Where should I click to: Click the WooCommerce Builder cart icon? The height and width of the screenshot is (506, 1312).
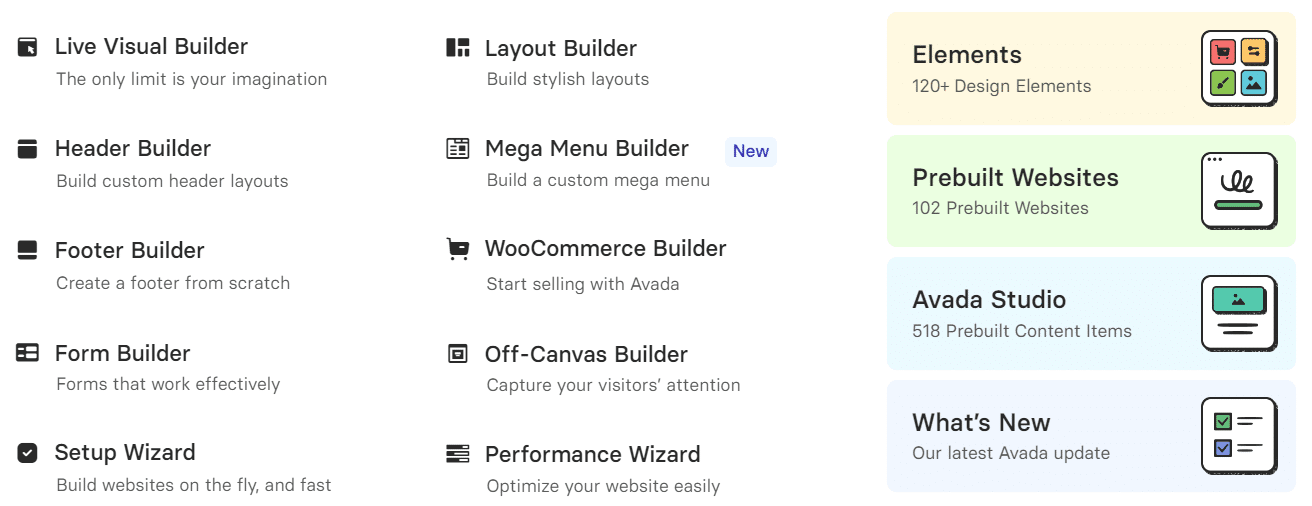tap(457, 249)
